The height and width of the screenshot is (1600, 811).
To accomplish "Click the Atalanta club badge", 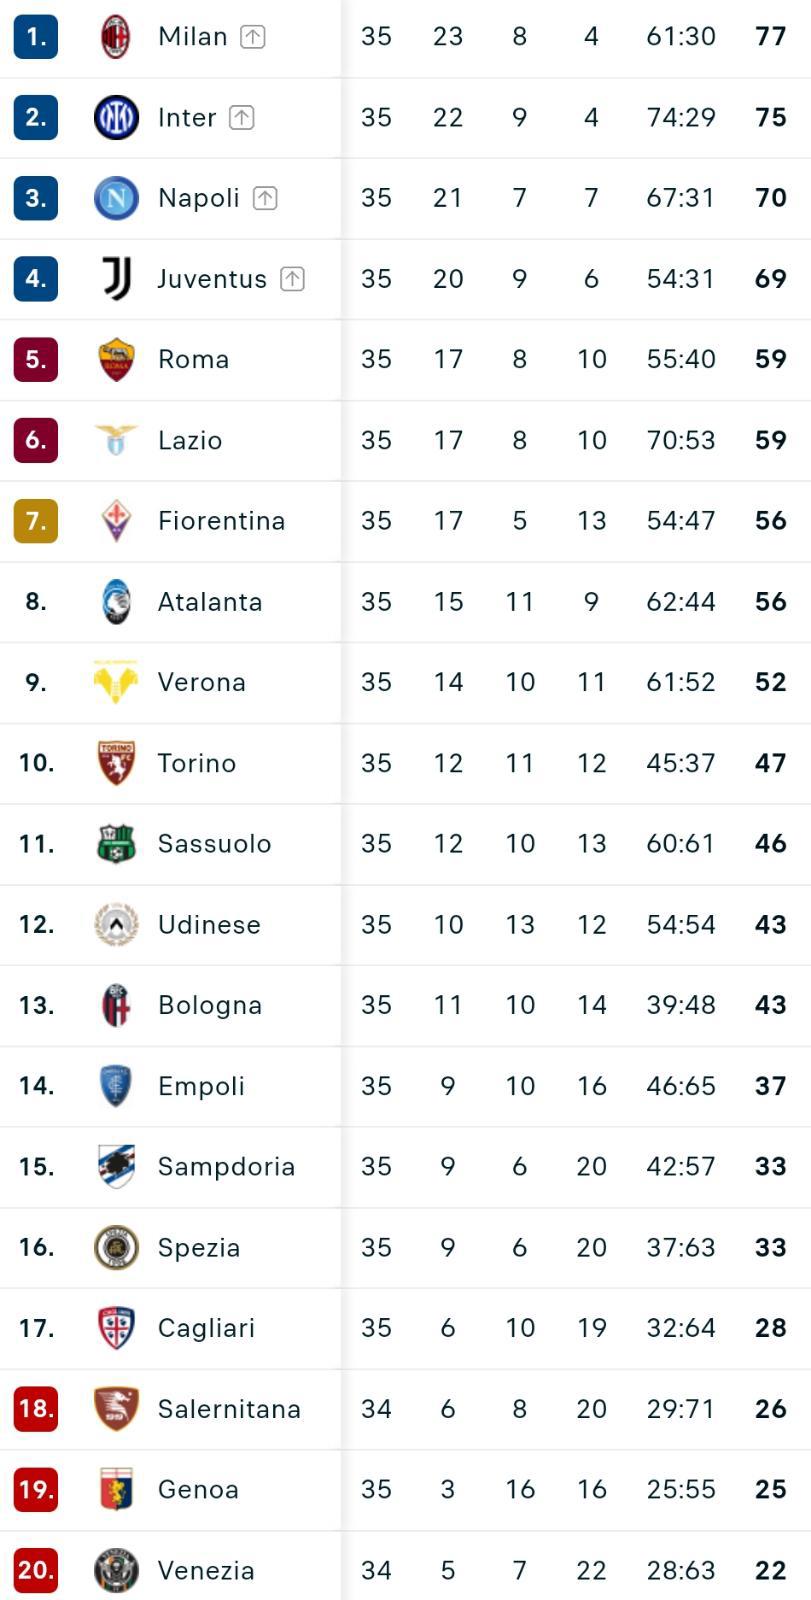I will (x=116, y=602).
